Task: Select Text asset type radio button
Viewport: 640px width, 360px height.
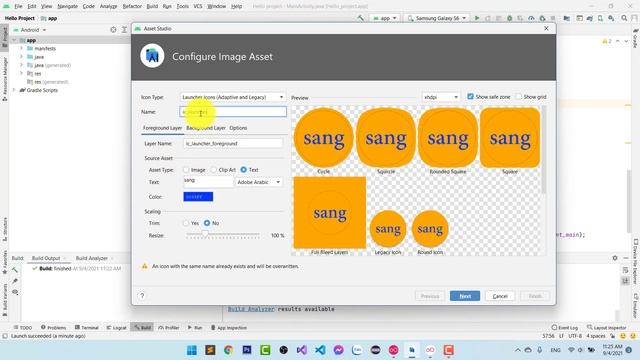Action: click(x=244, y=170)
